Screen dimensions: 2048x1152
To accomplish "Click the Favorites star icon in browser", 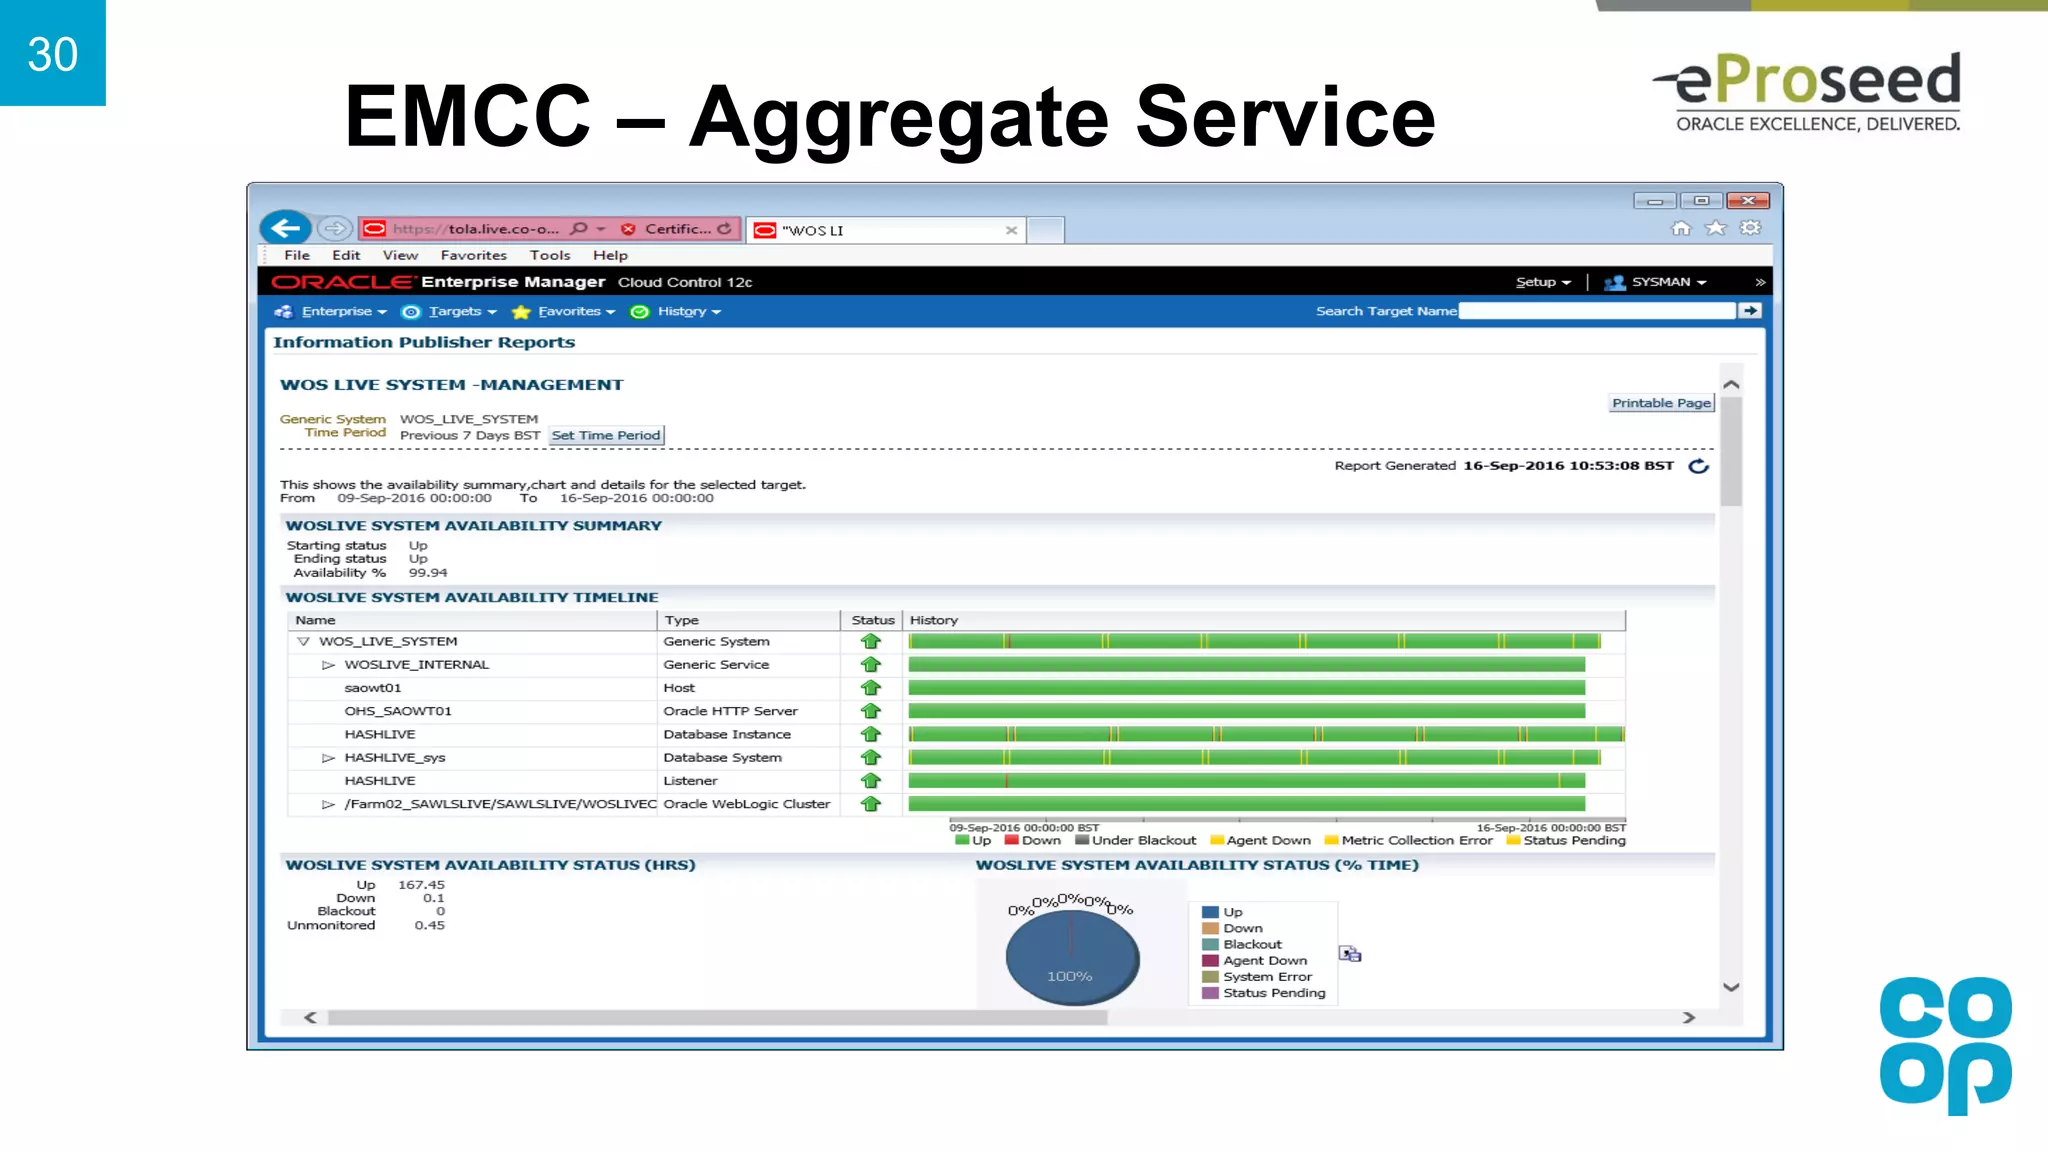I will click(x=1715, y=228).
